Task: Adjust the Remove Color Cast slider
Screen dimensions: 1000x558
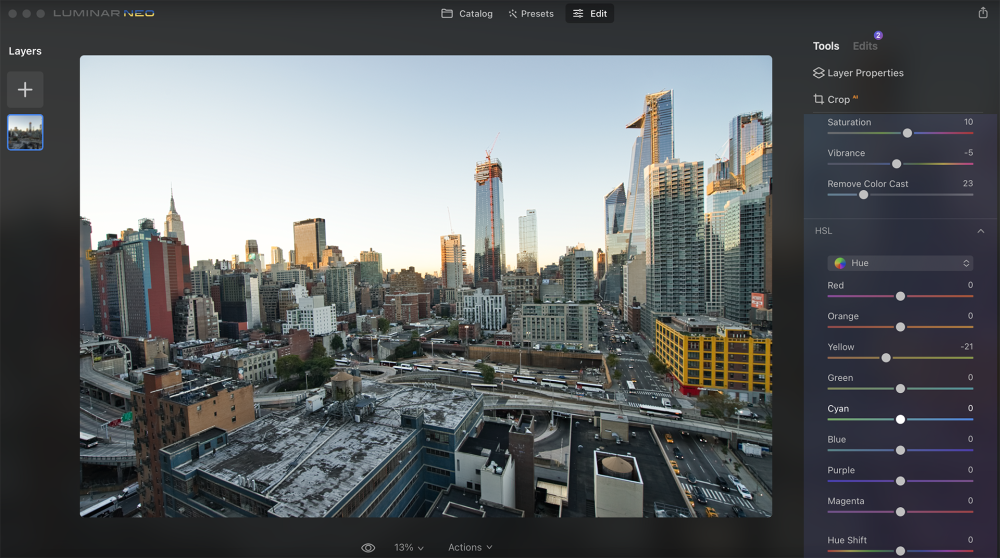Action: pyautogui.click(x=864, y=195)
